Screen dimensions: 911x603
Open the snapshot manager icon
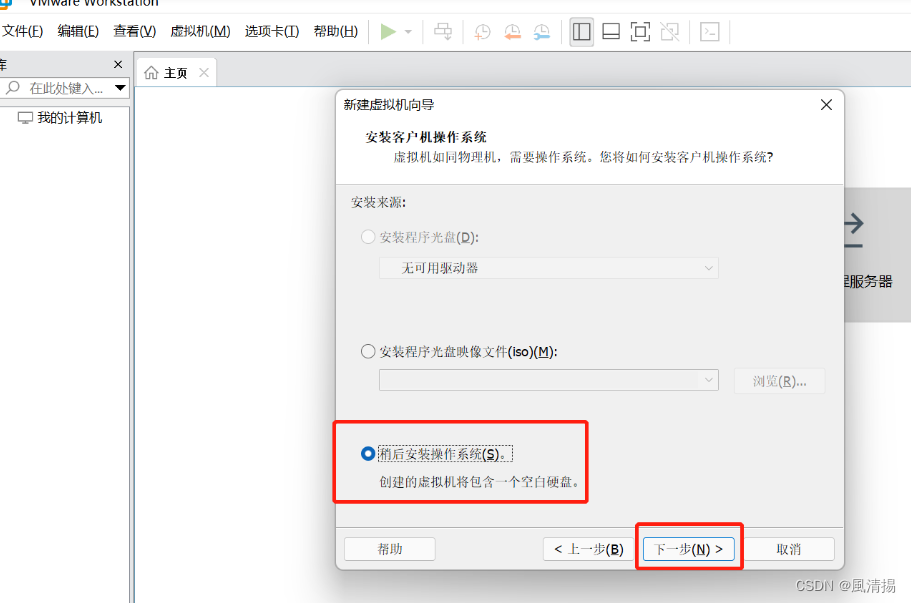coord(541,32)
